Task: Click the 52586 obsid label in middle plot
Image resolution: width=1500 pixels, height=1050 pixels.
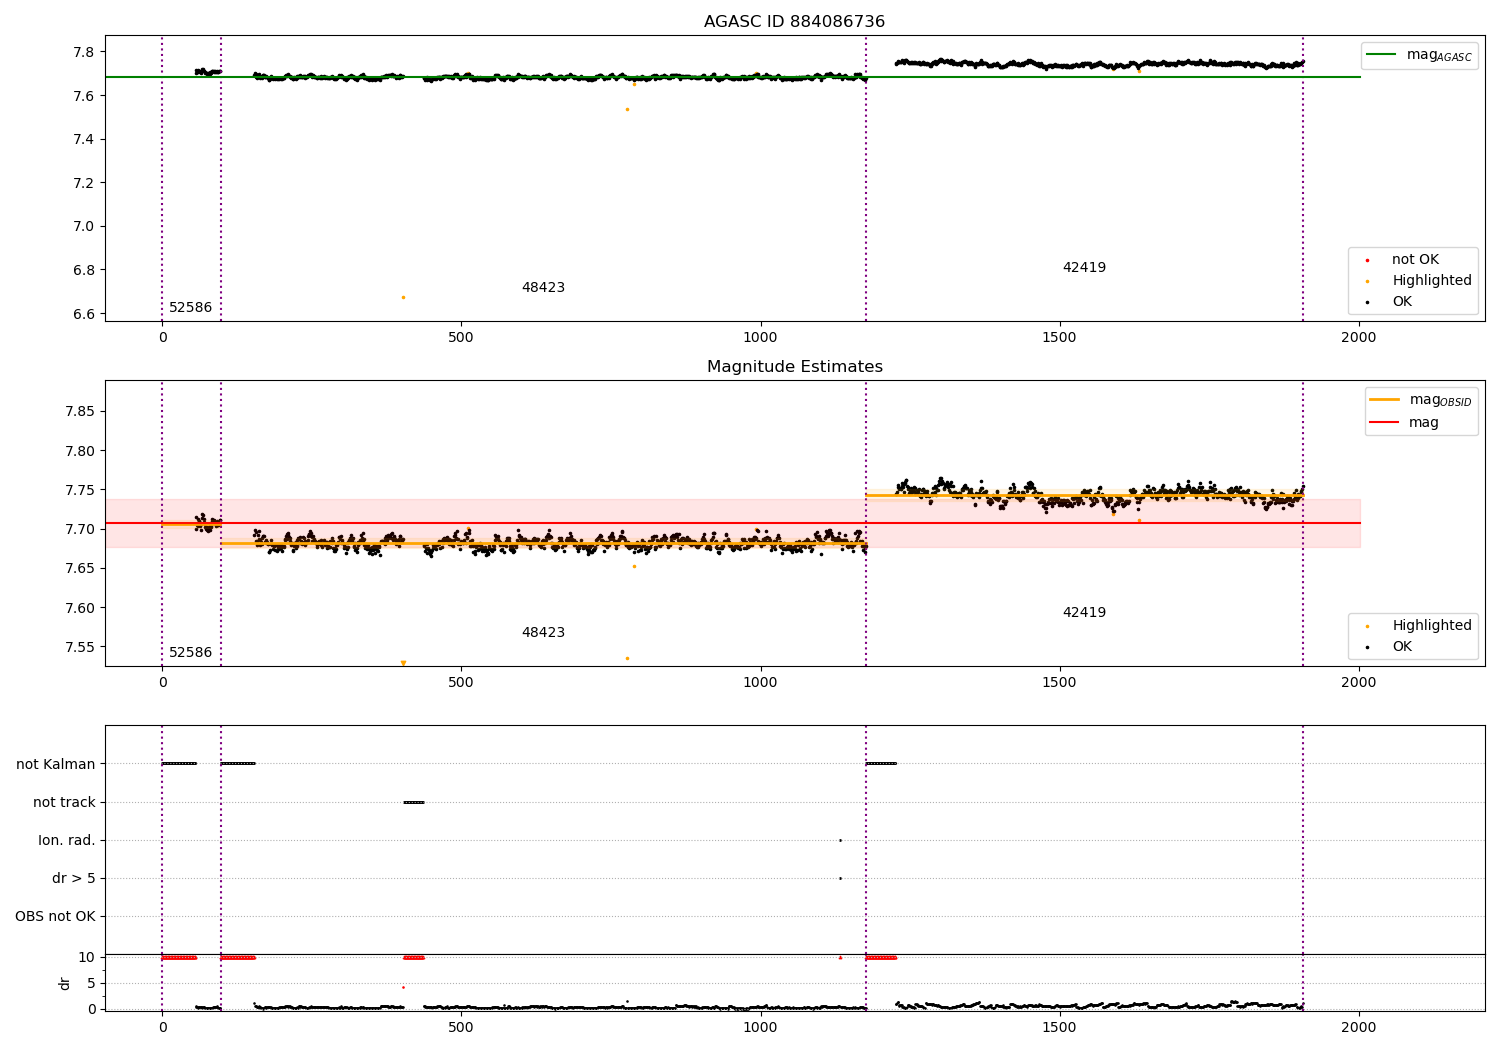Action: point(190,653)
